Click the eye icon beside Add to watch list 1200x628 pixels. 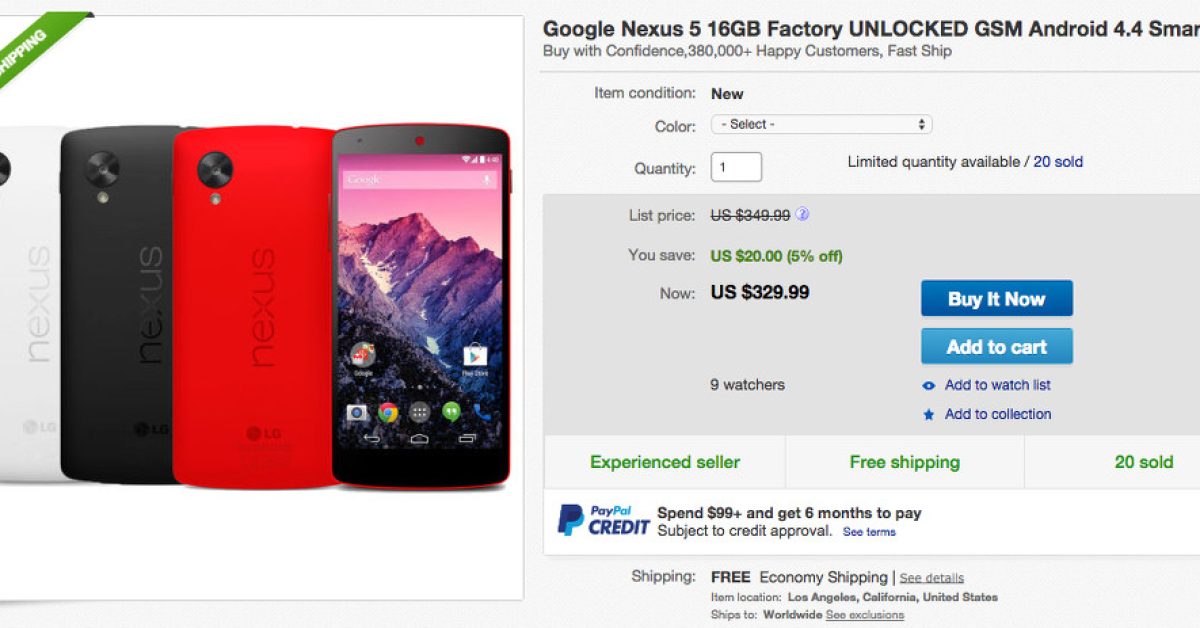tap(929, 386)
